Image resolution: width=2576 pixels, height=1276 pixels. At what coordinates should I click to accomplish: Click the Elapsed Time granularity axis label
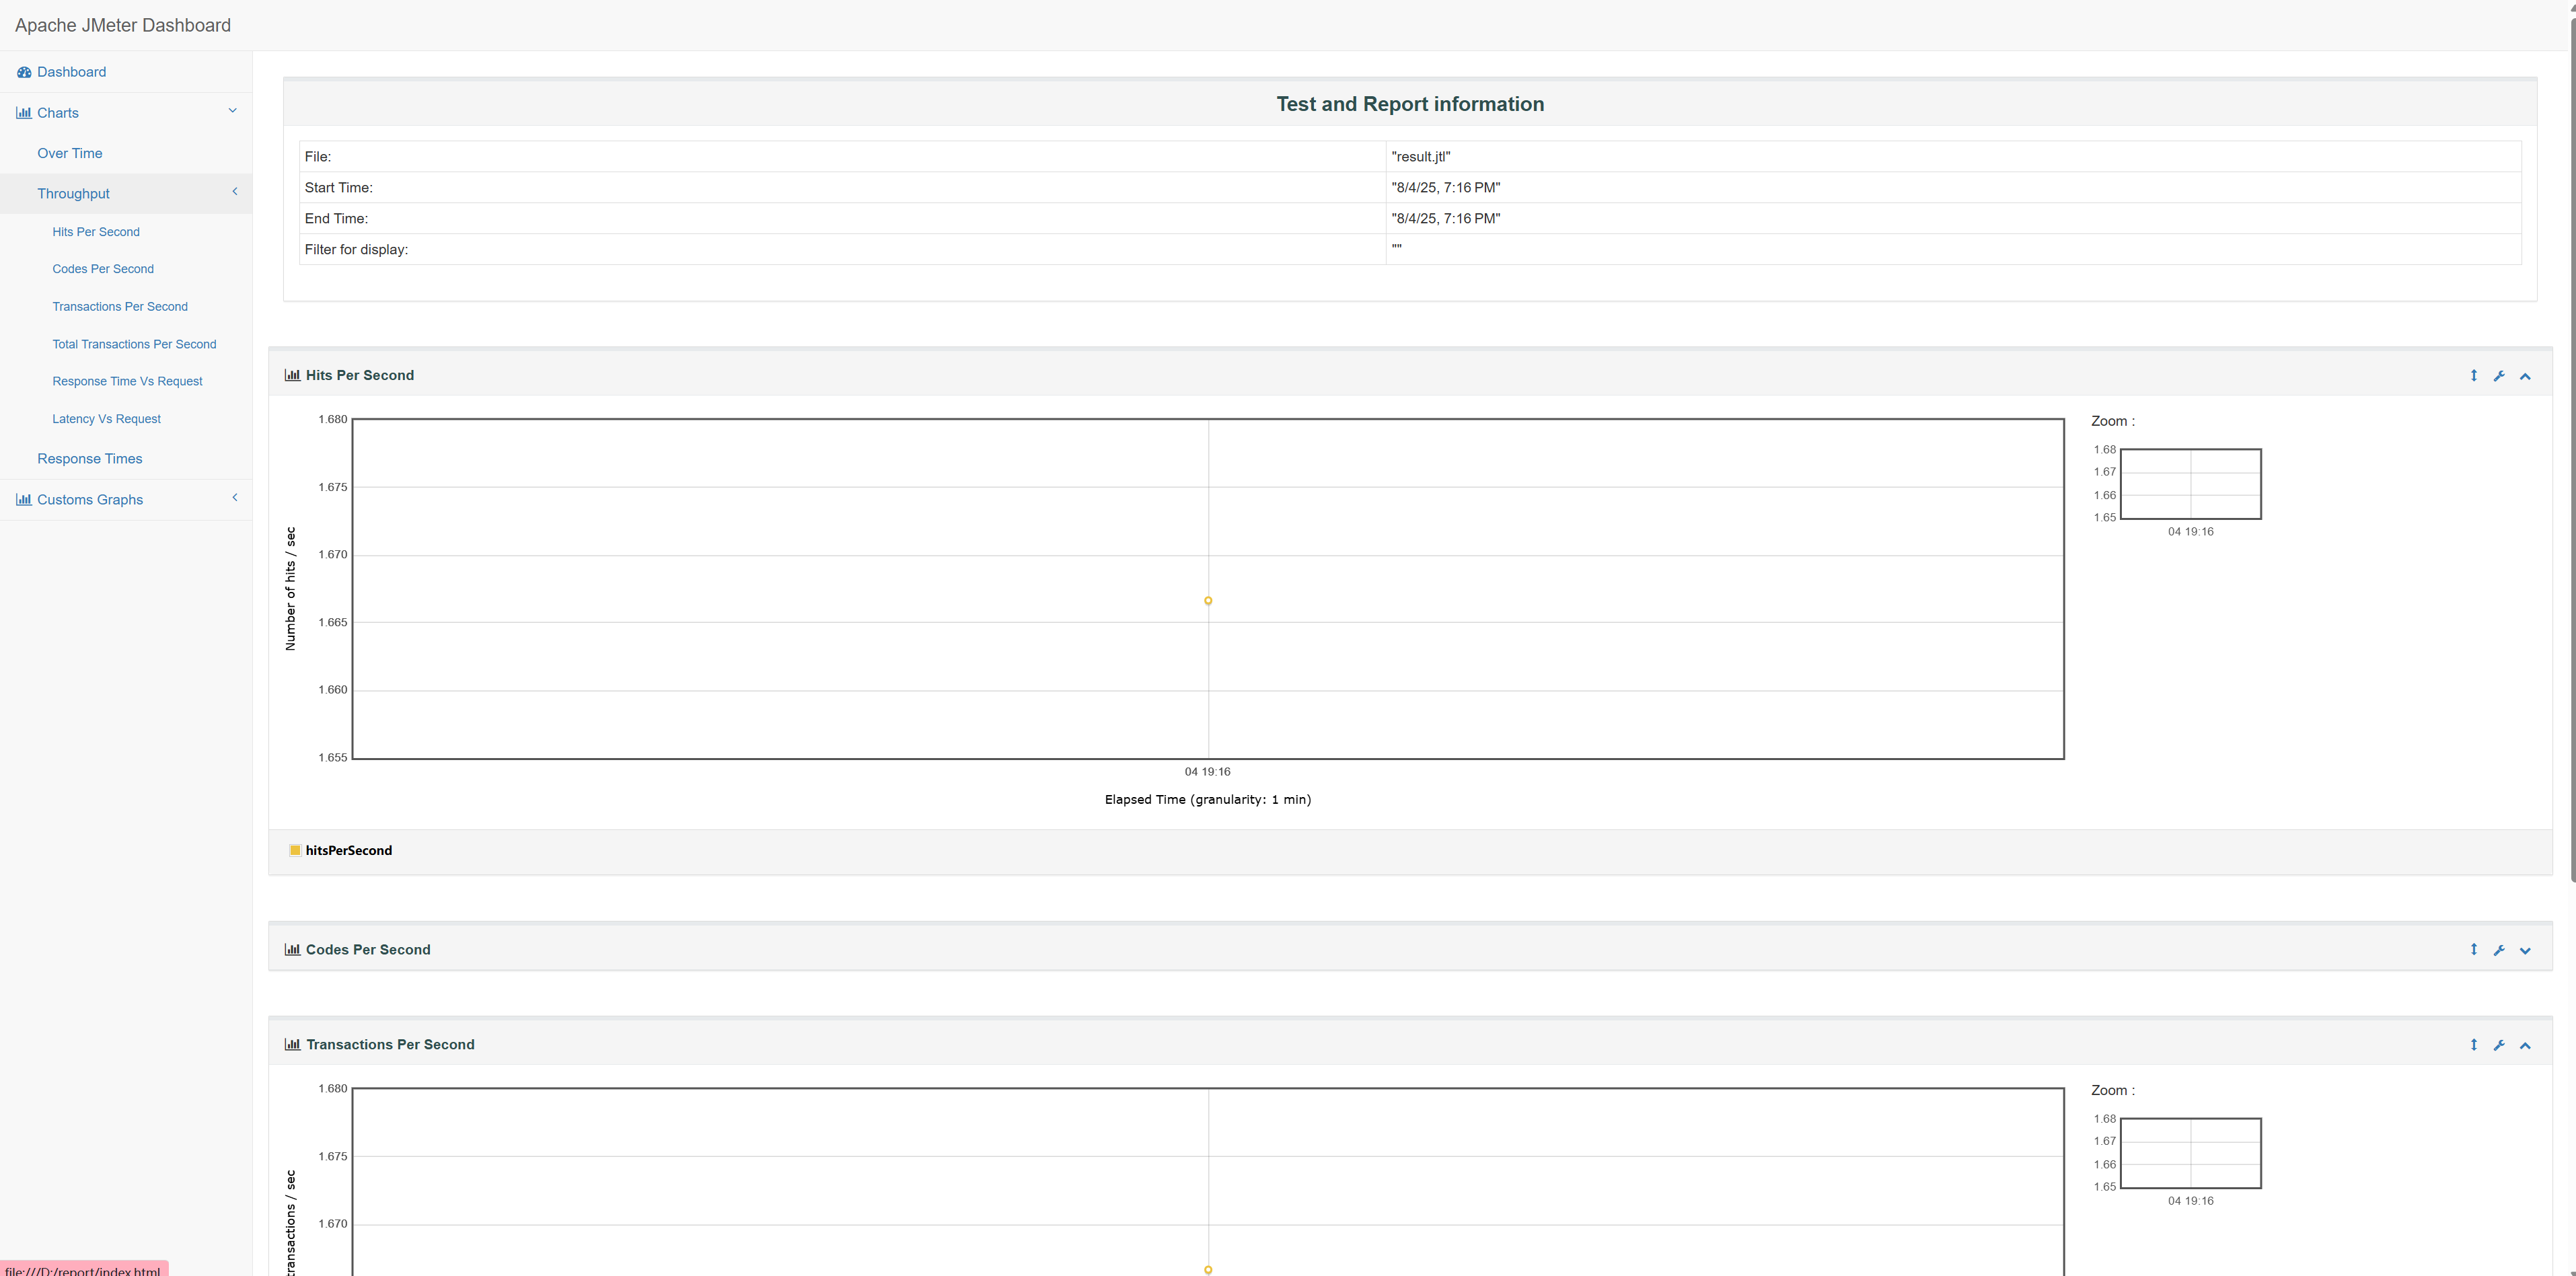pyautogui.click(x=1208, y=800)
